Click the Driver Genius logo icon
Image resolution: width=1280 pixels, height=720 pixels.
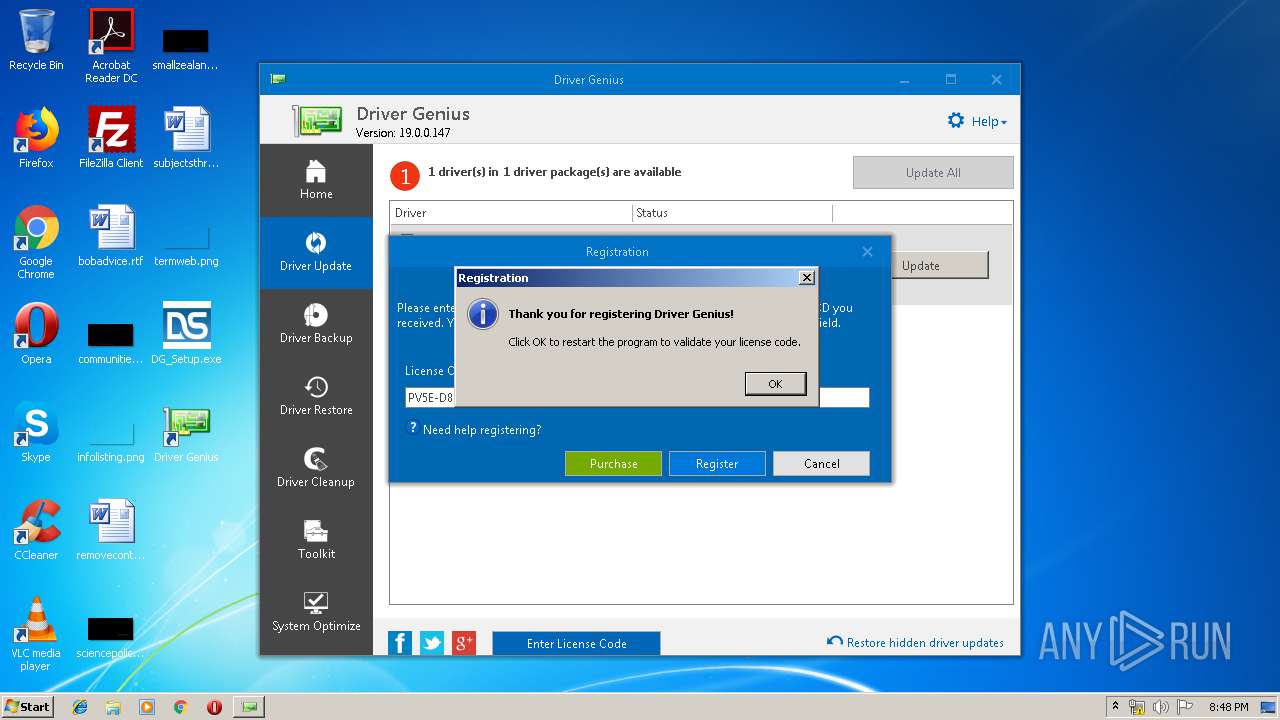click(317, 120)
